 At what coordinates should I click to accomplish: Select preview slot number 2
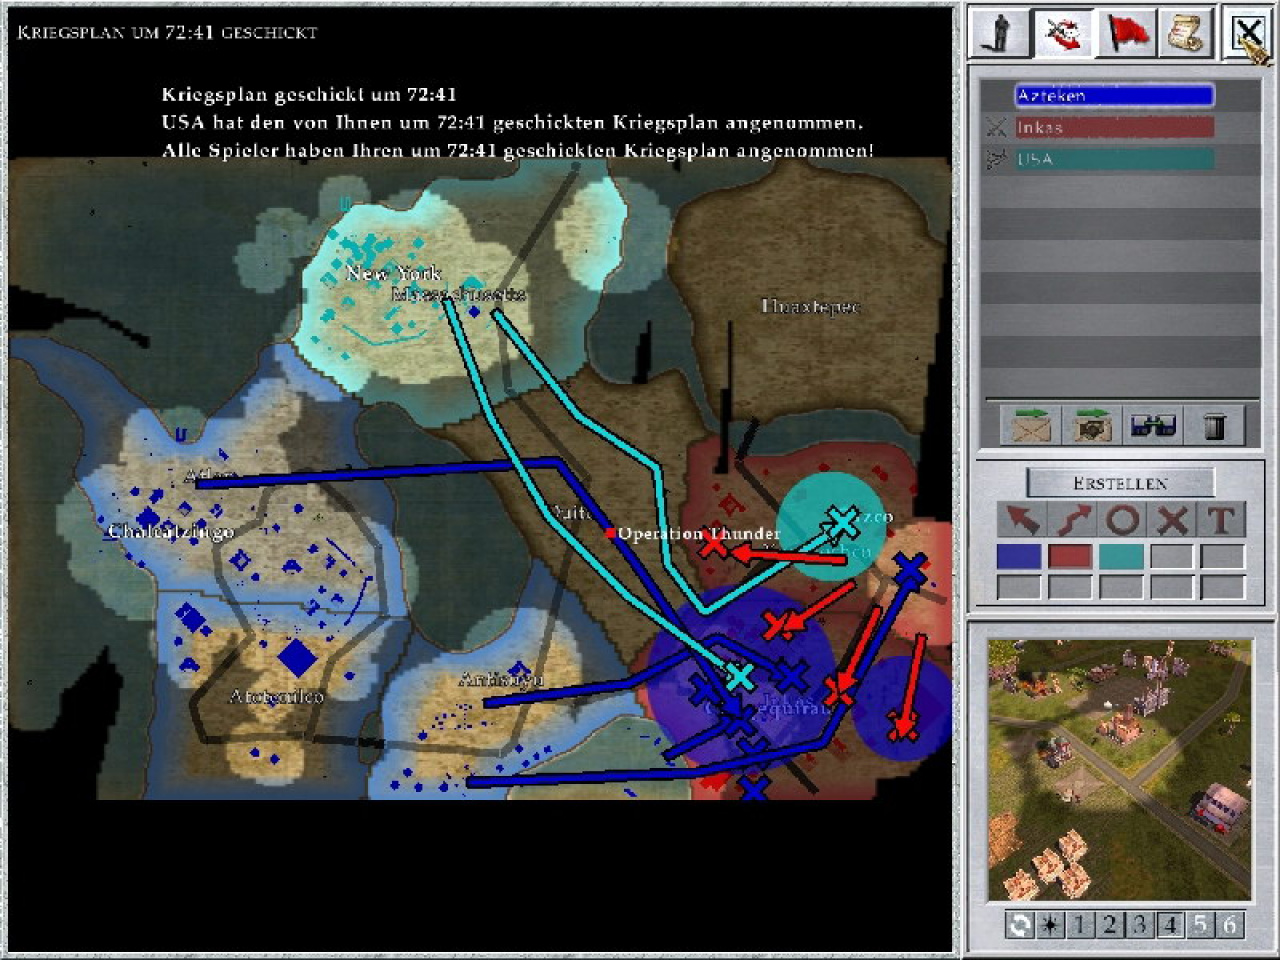coord(1109,925)
